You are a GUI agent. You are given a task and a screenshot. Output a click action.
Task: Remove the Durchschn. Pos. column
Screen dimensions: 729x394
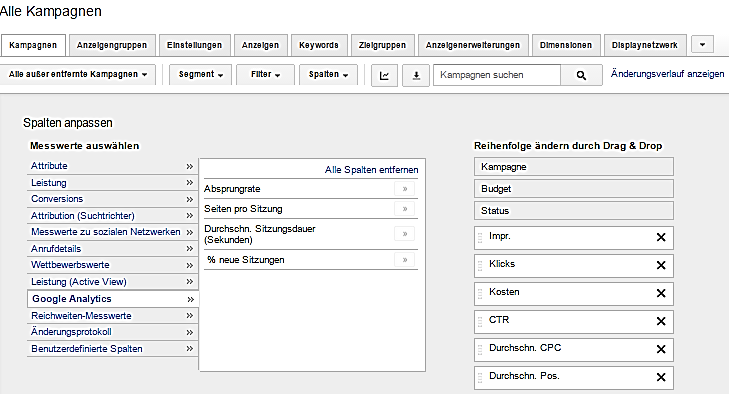click(661, 377)
